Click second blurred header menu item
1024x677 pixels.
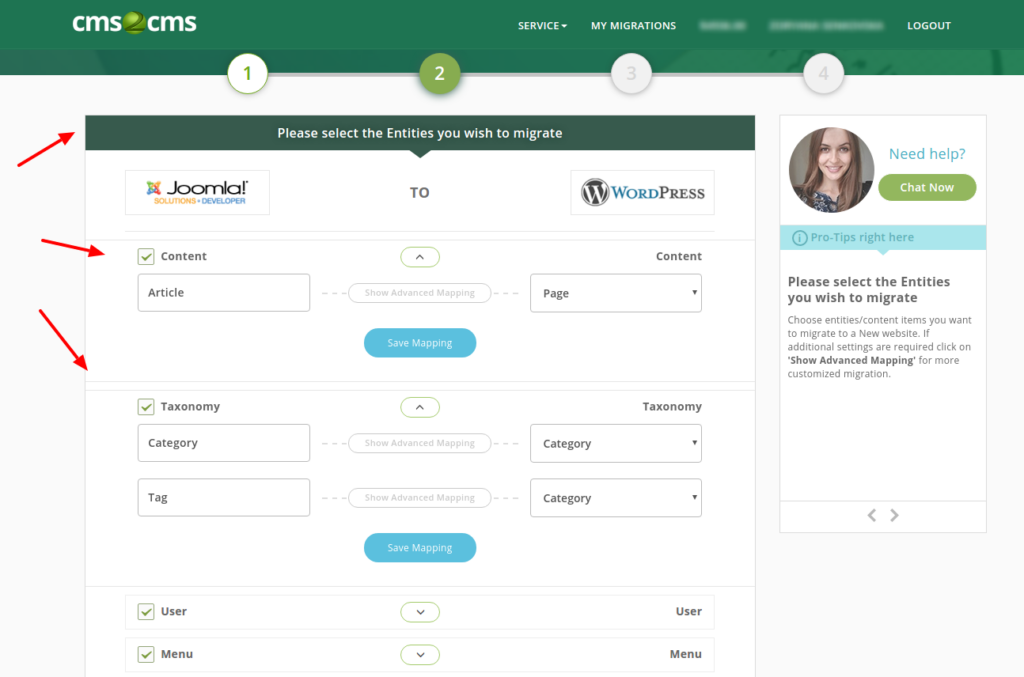pos(826,25)
